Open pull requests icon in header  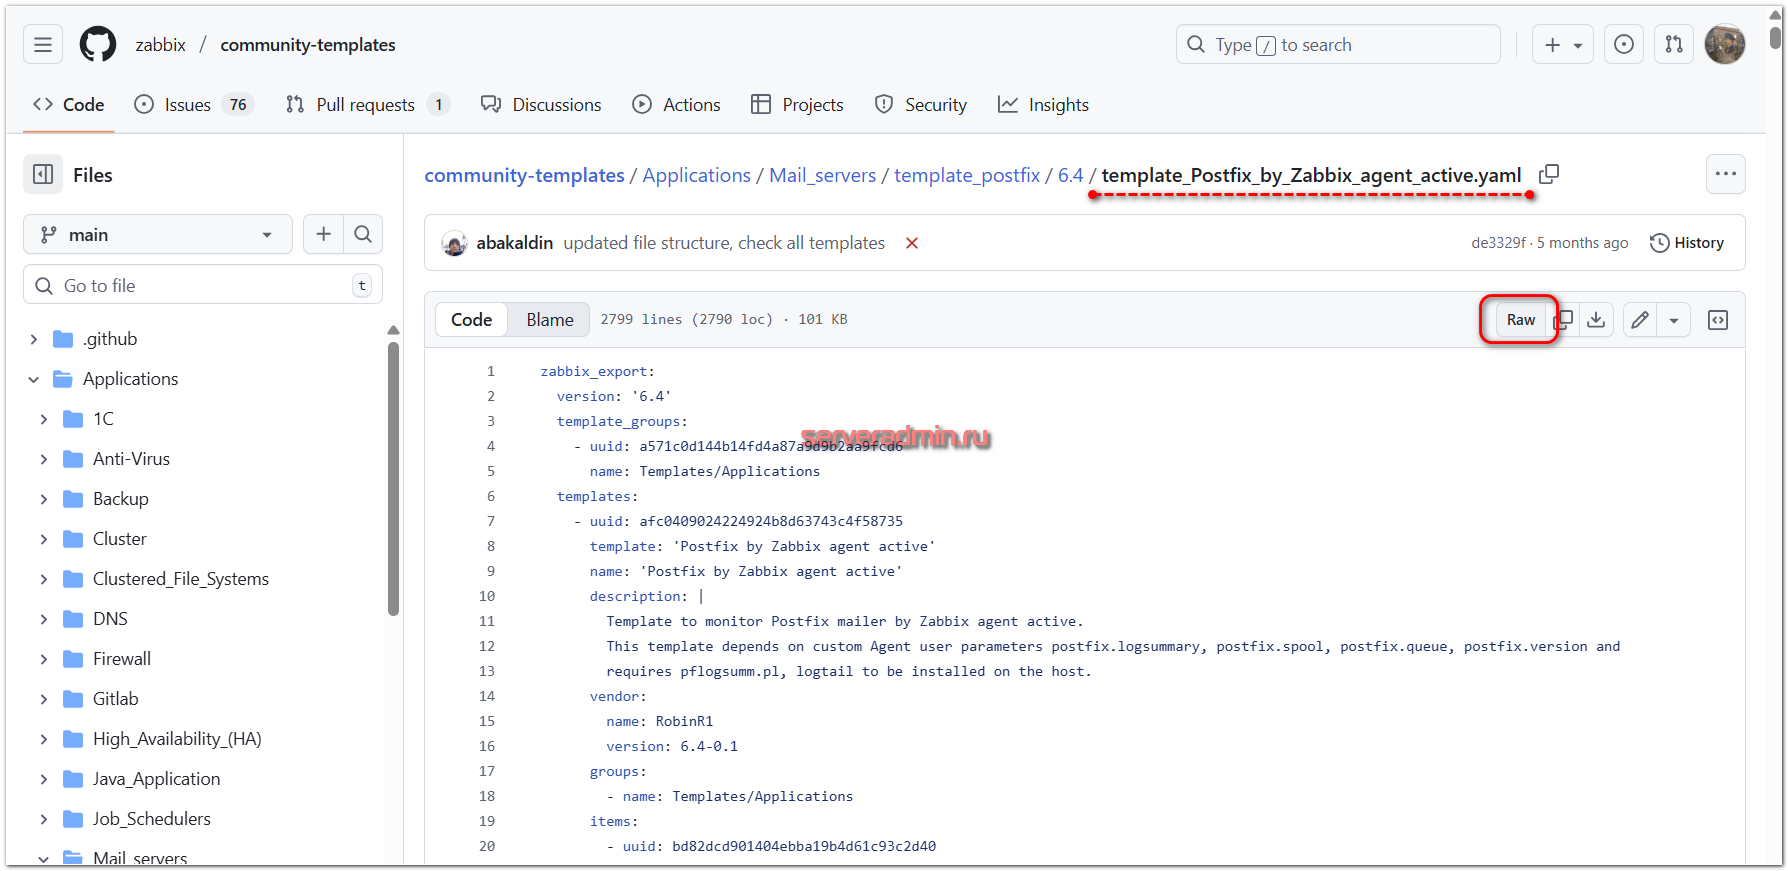coord(1674,45)
